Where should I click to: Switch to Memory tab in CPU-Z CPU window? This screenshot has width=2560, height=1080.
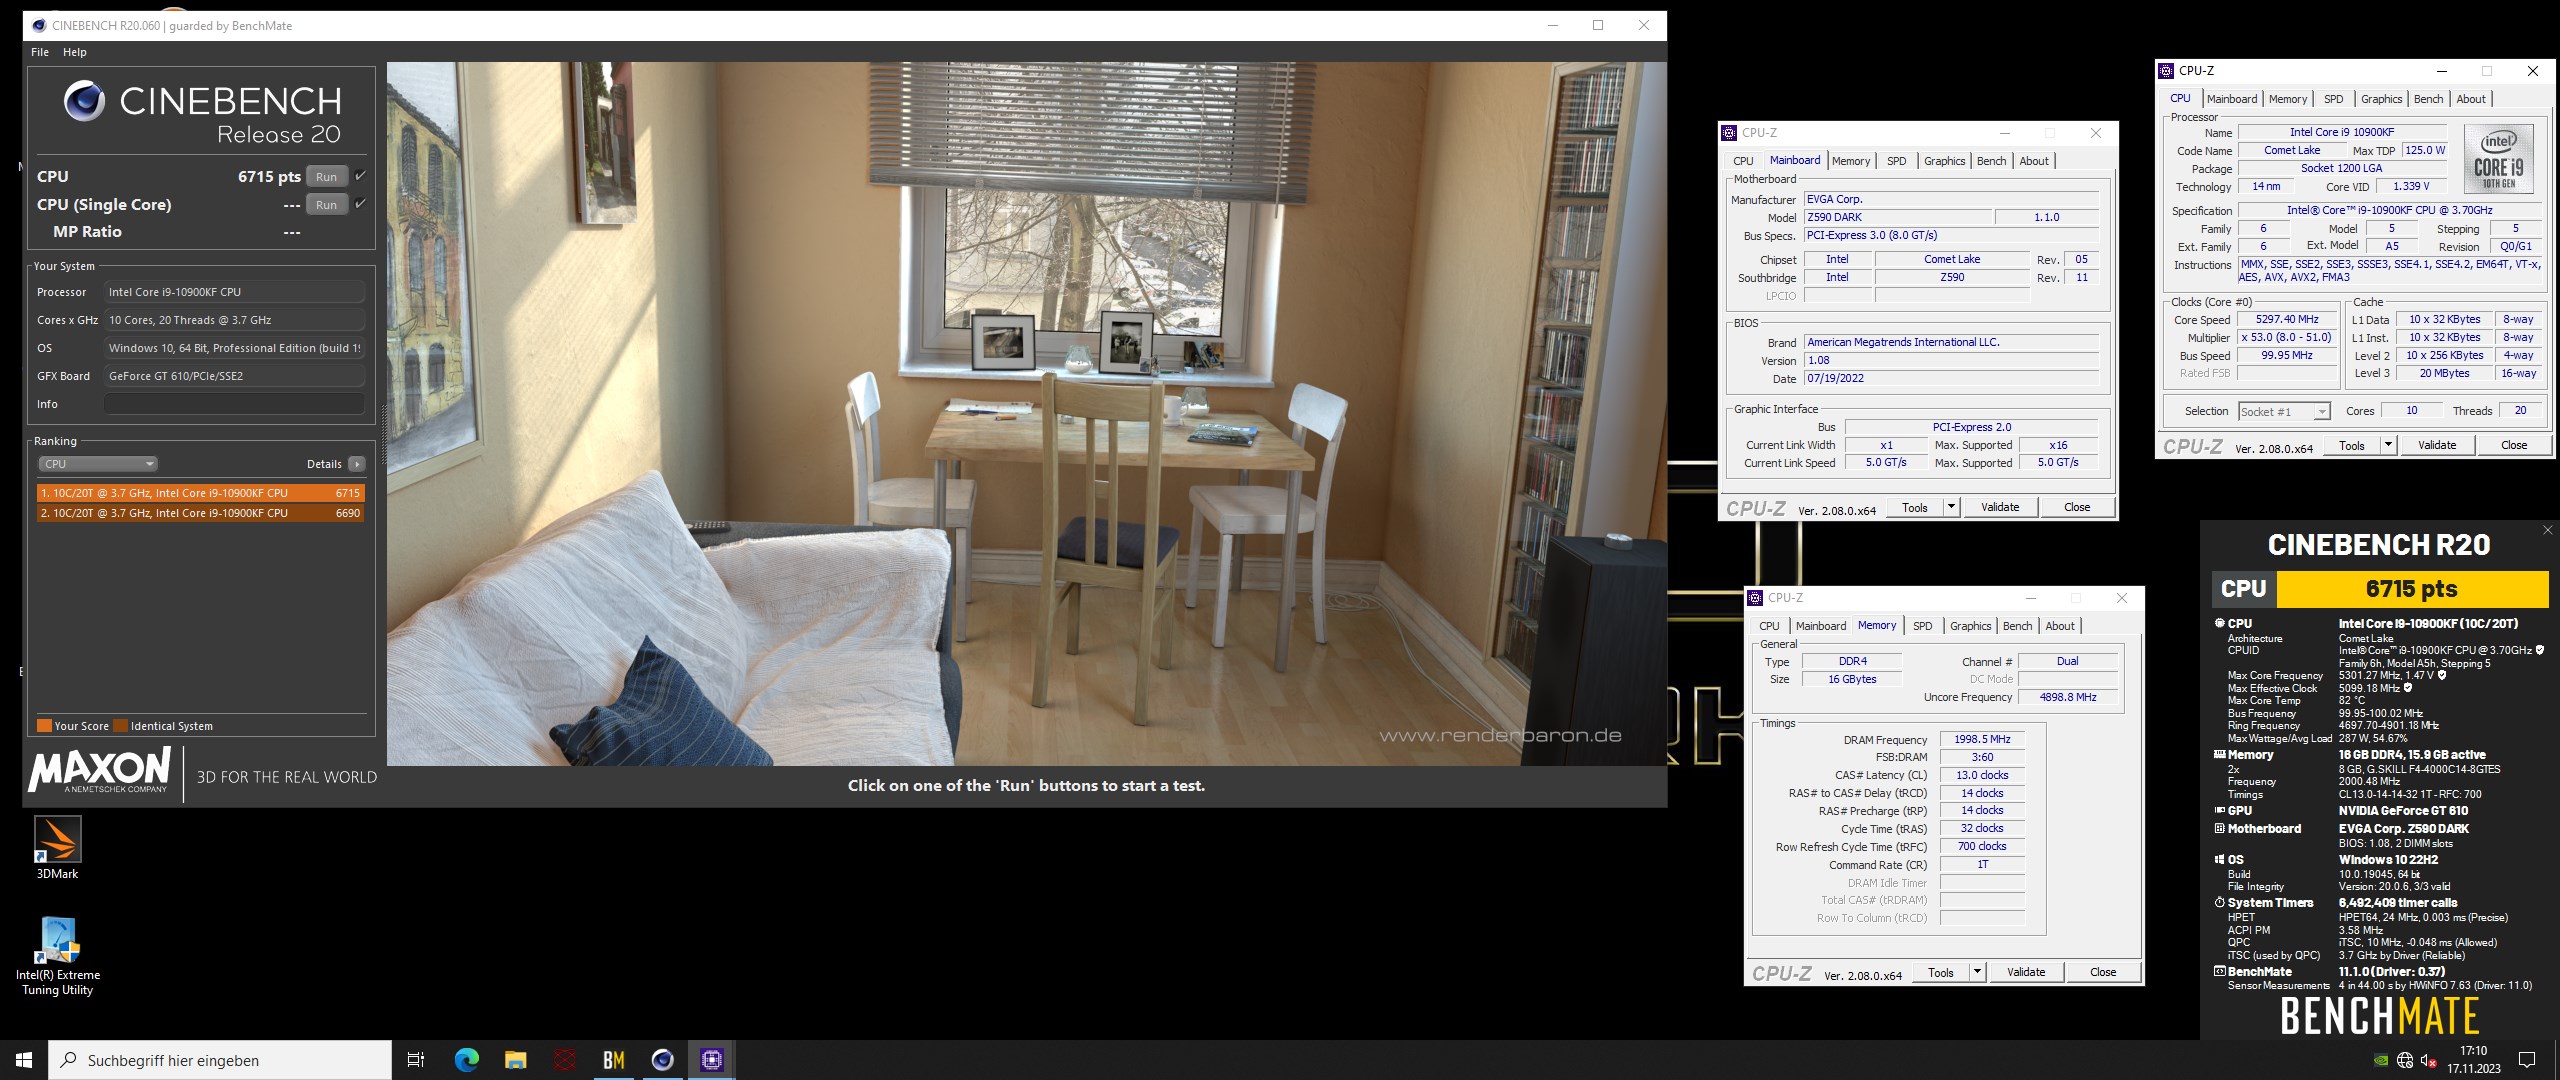(2287, 99)
